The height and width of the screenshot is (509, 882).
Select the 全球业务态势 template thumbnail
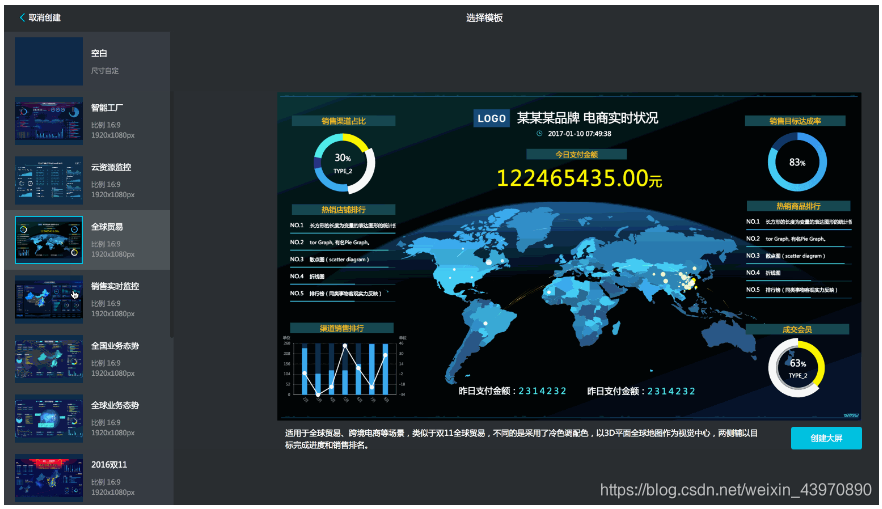coord(49,419)
